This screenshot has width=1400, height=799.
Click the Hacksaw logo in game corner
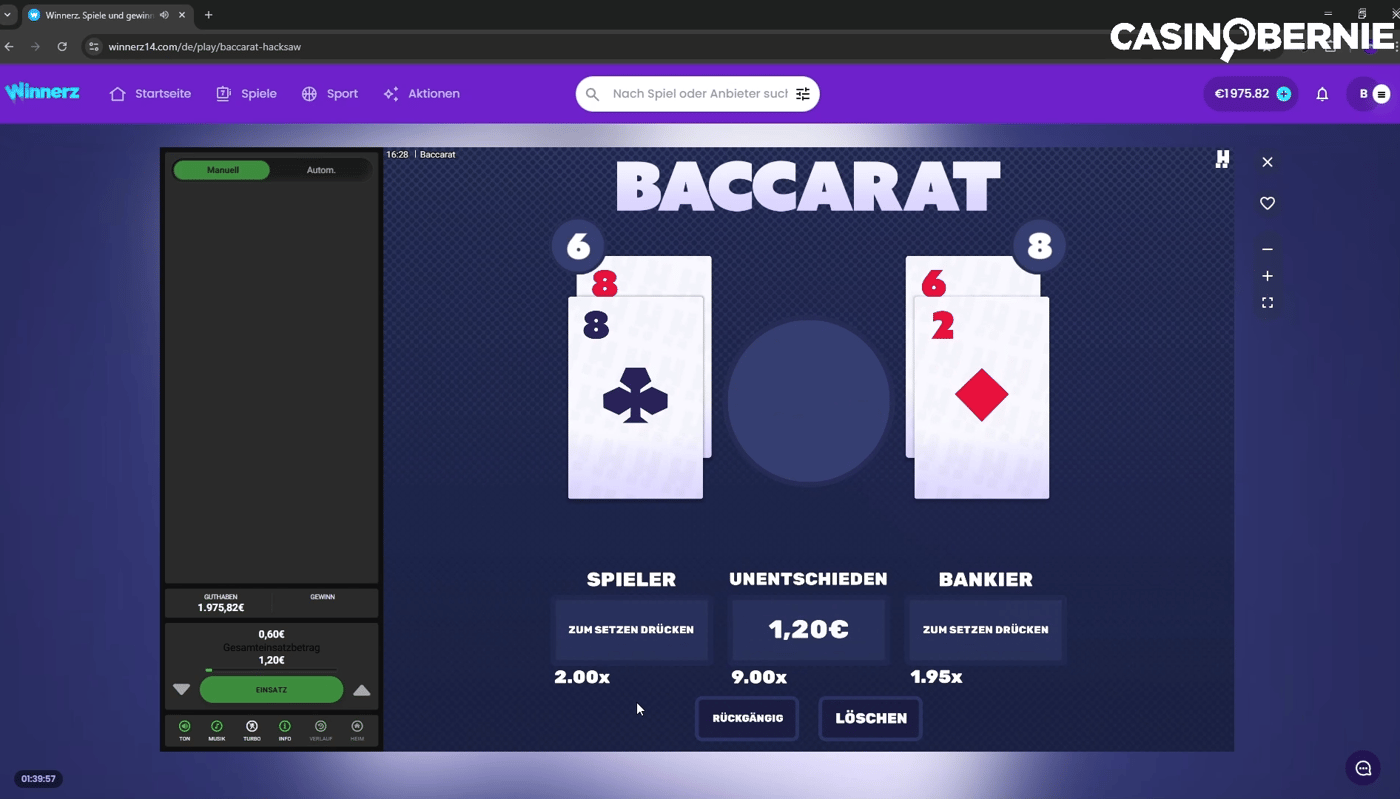1222,159
